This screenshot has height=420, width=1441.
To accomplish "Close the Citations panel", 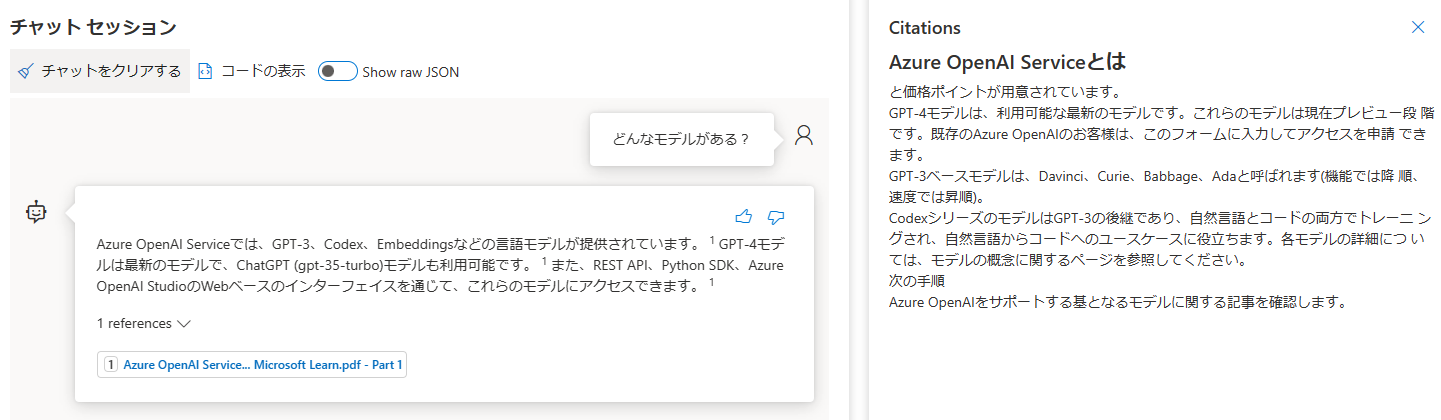I will 1417,28.
